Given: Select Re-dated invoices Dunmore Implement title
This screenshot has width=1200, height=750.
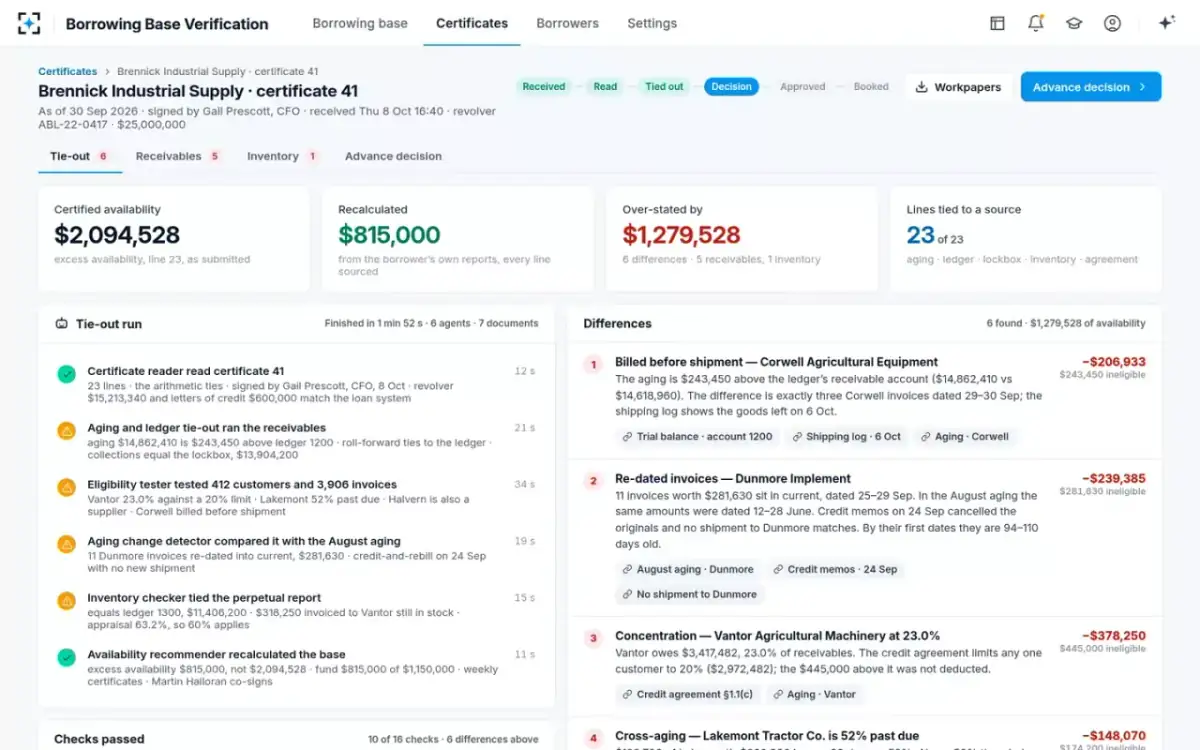Looking at the screenshot, I should click(x=733, y=479).
